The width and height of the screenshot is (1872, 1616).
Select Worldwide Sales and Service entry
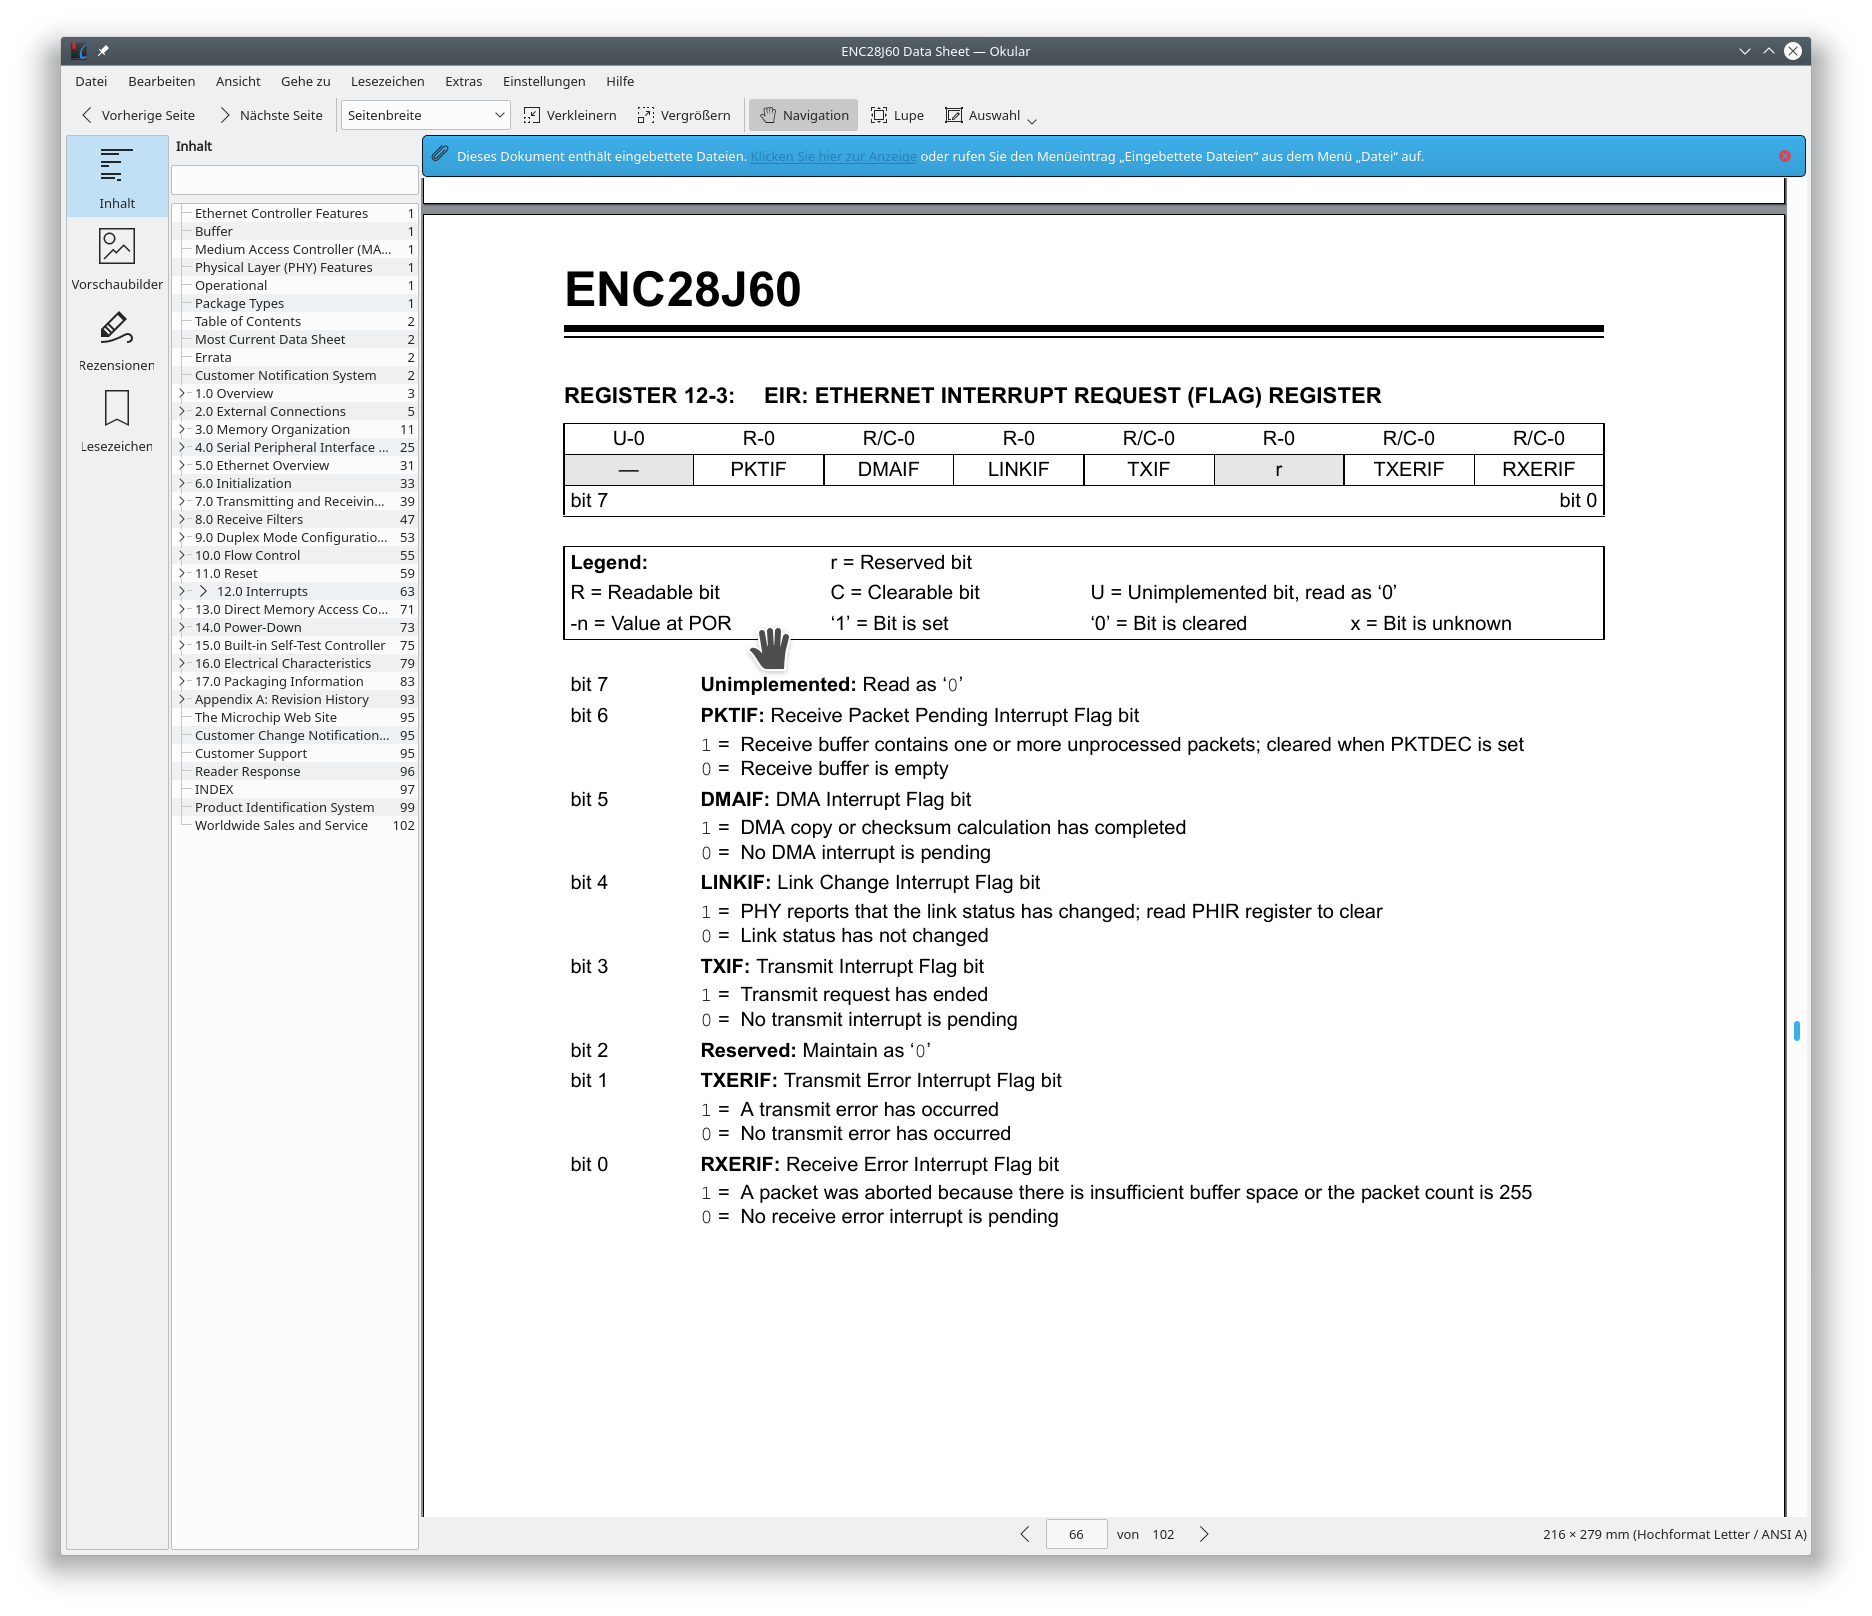(x=295, y=825)
